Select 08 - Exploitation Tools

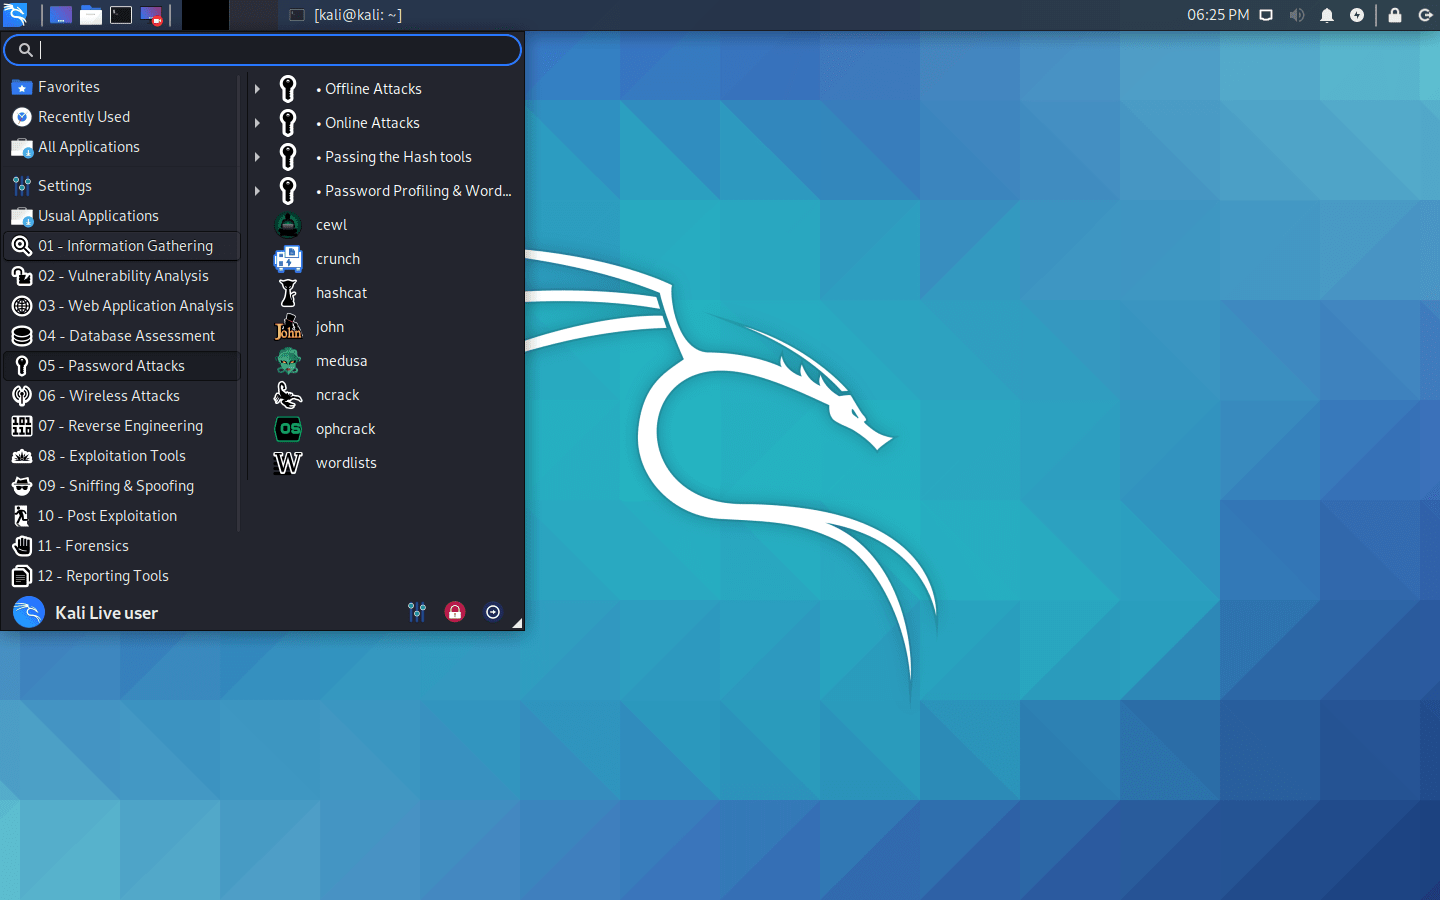tap(122, 456)
